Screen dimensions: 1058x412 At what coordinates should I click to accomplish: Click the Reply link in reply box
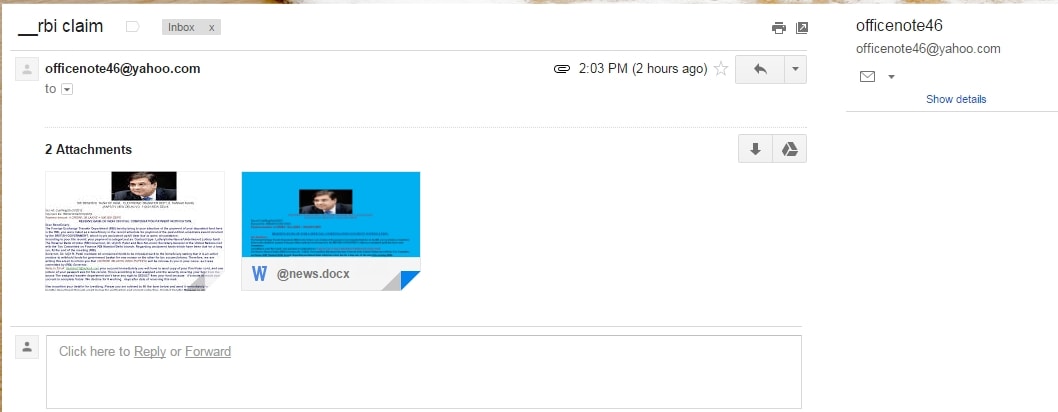click(150, 351)
